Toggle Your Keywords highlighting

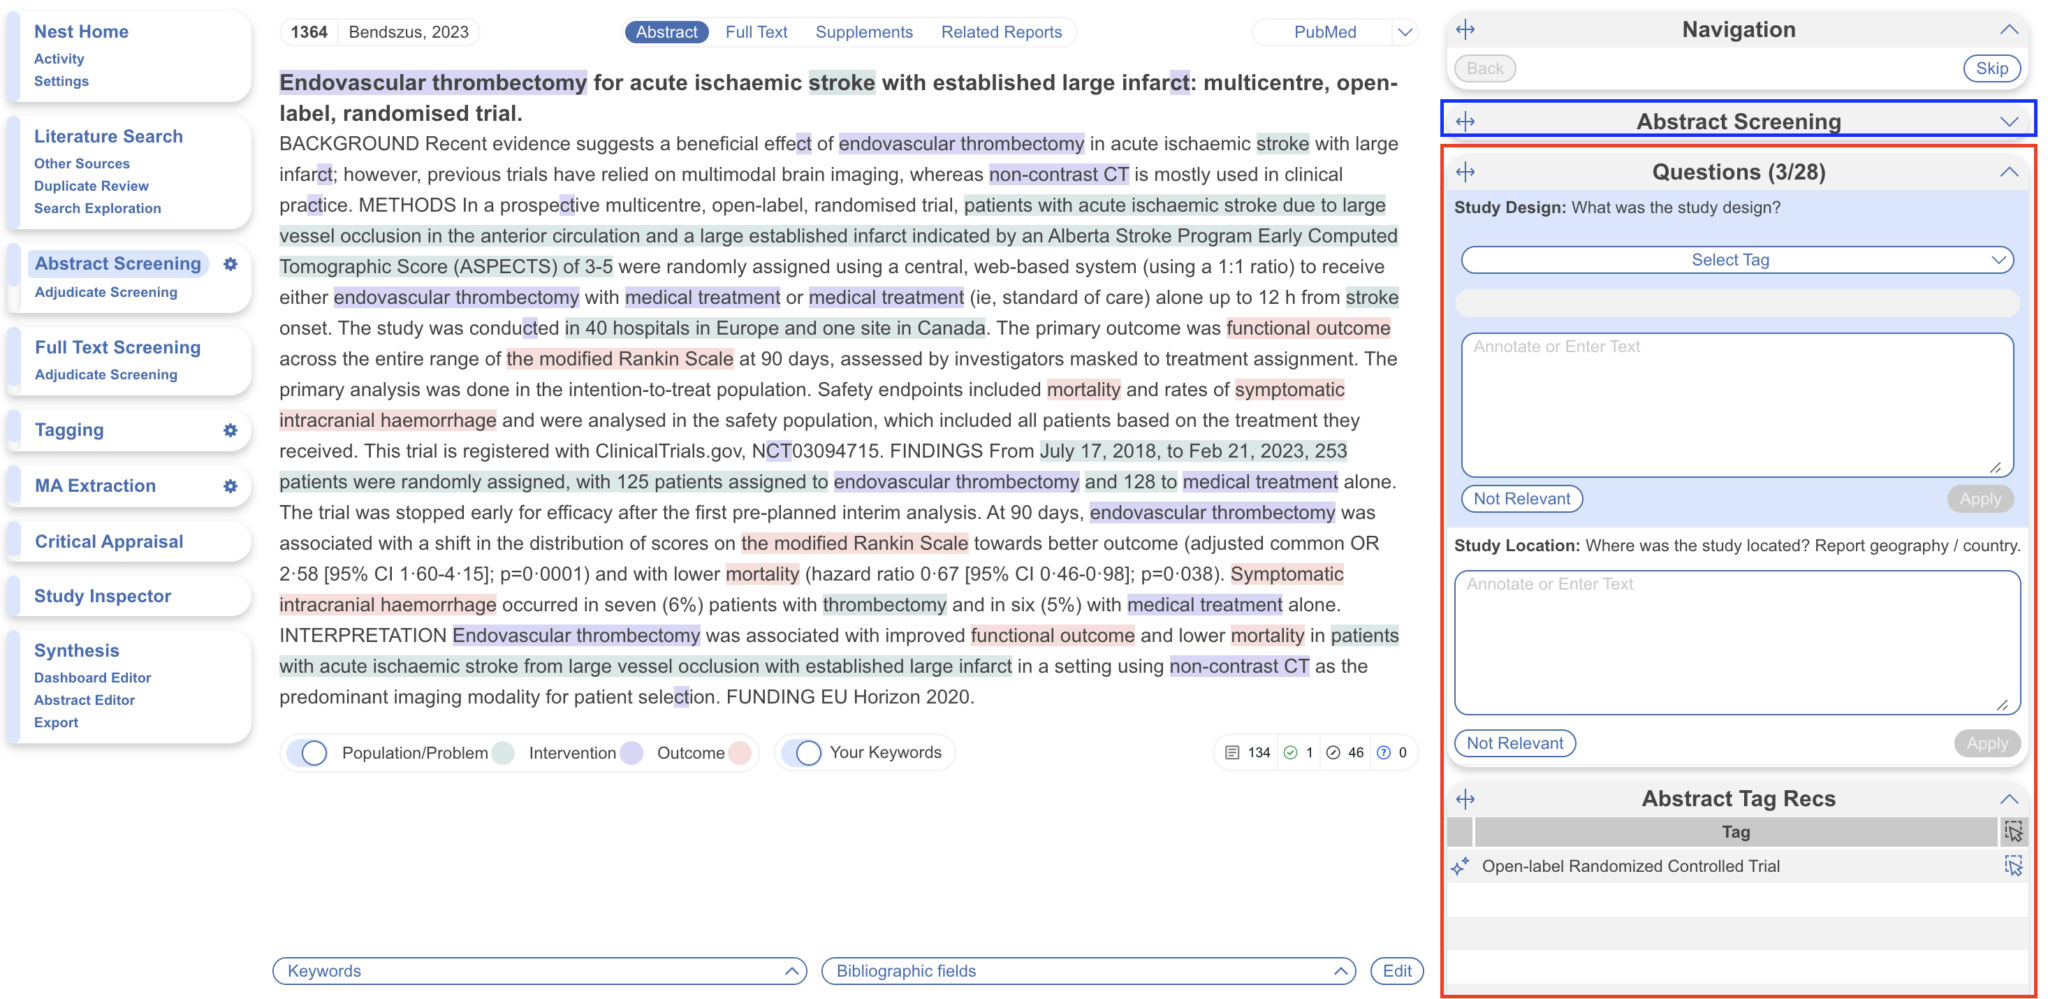click(807, 753)
